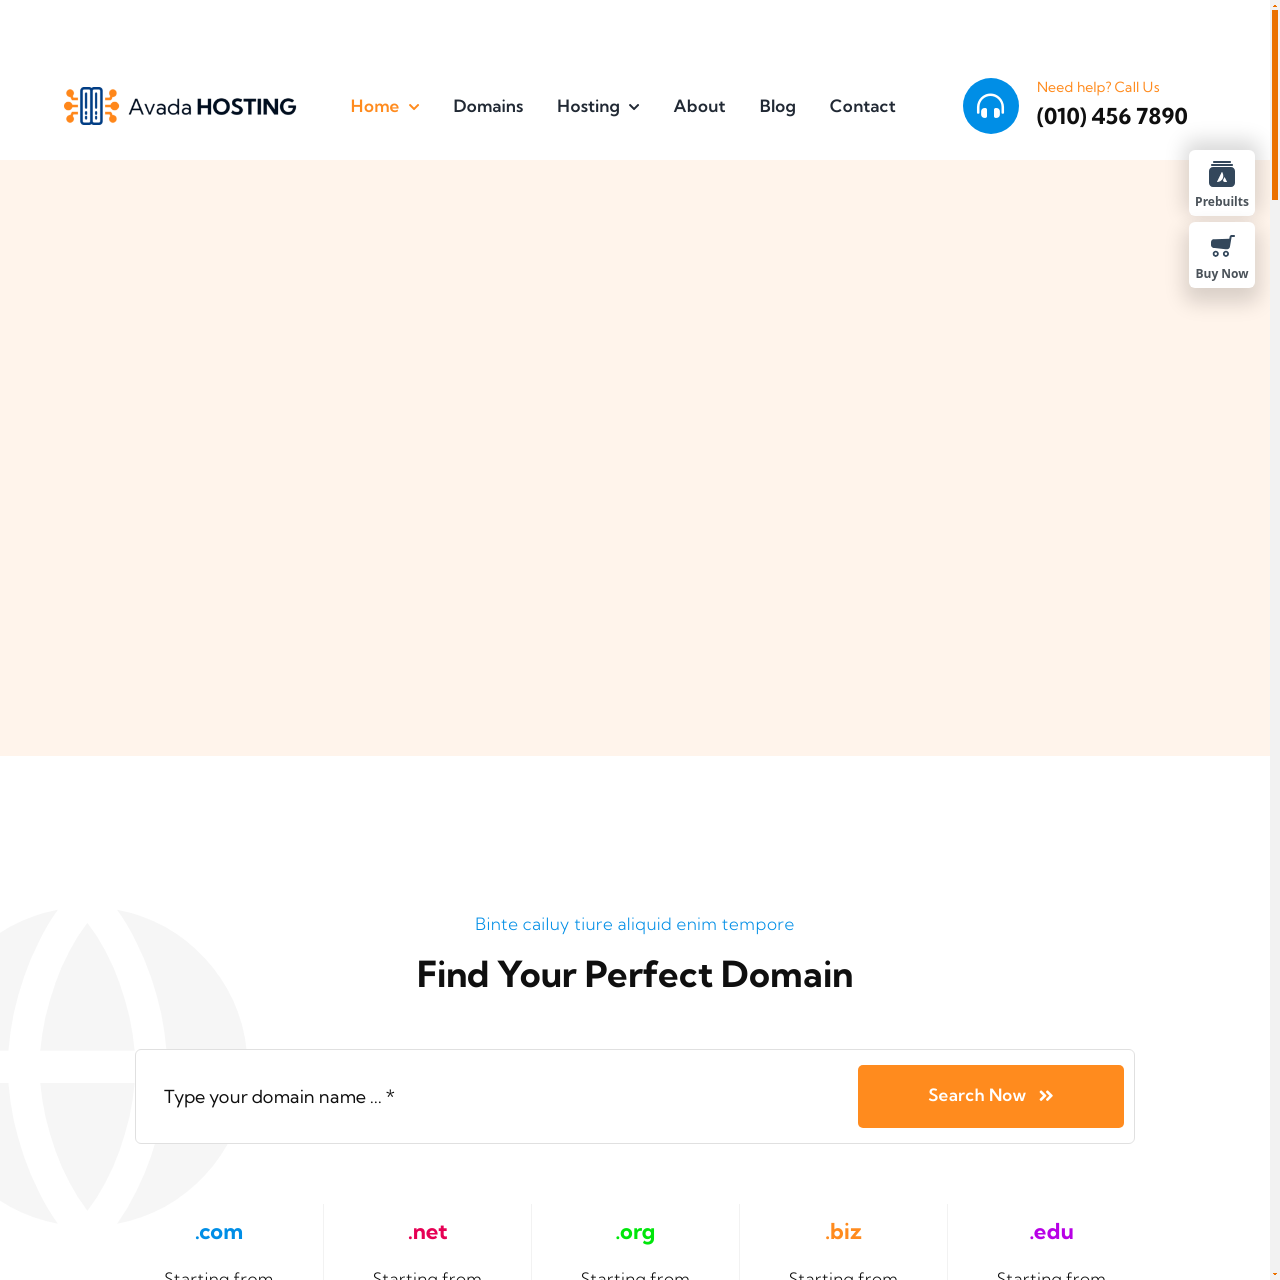The image size is (1280, 1280).
Task: Open the Blog page
Action: click(x=777, y=106)
